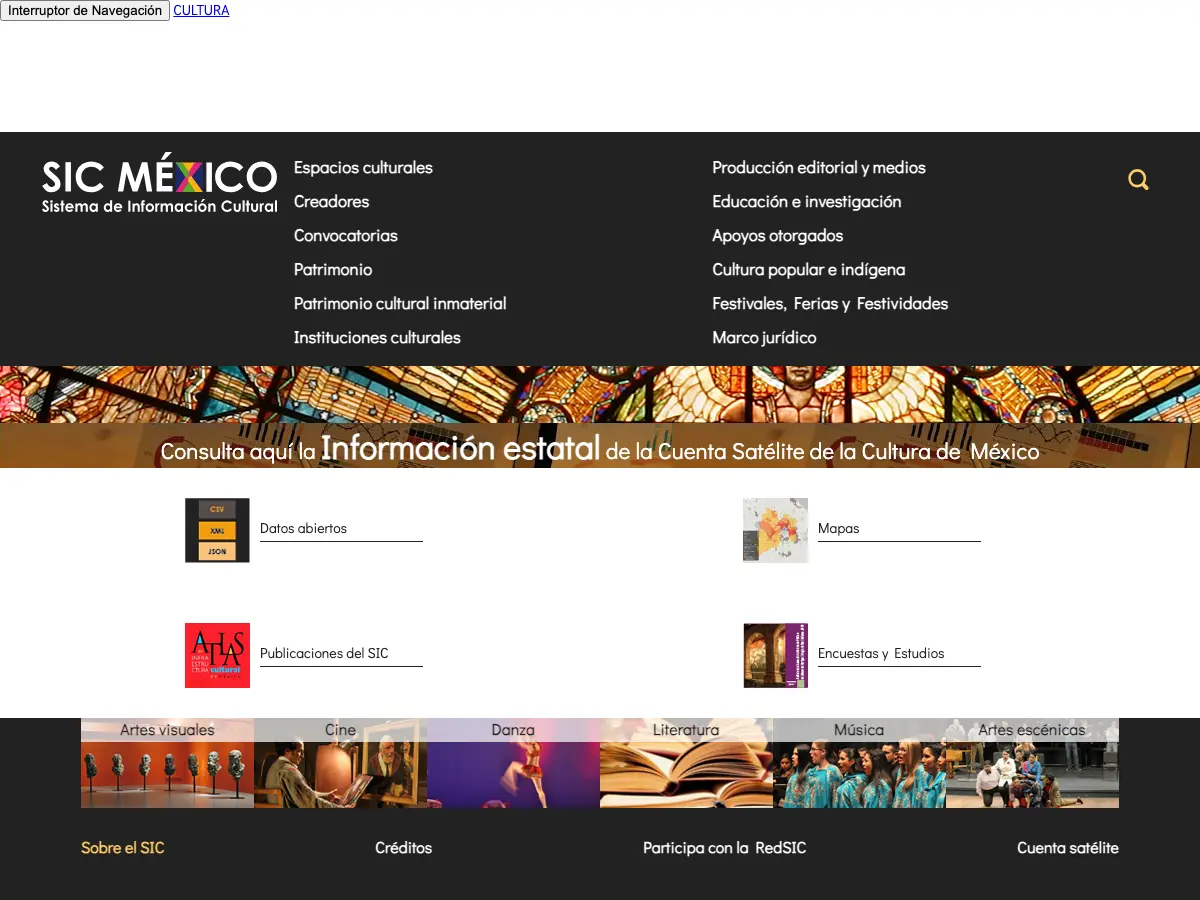Click the Datos abiertos CSV/XML/JSON icon

tap(217, 530)
